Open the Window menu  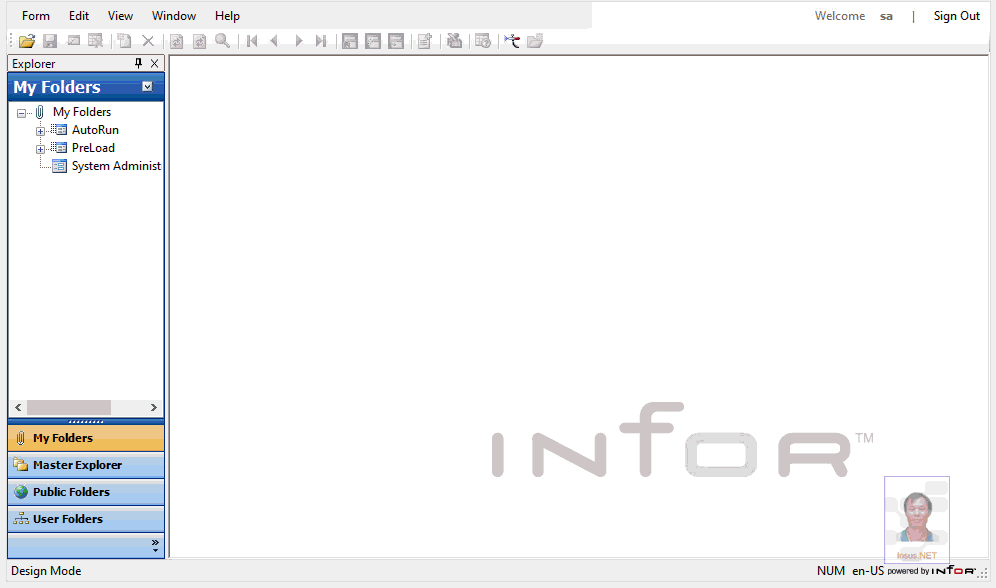(174, 16)
